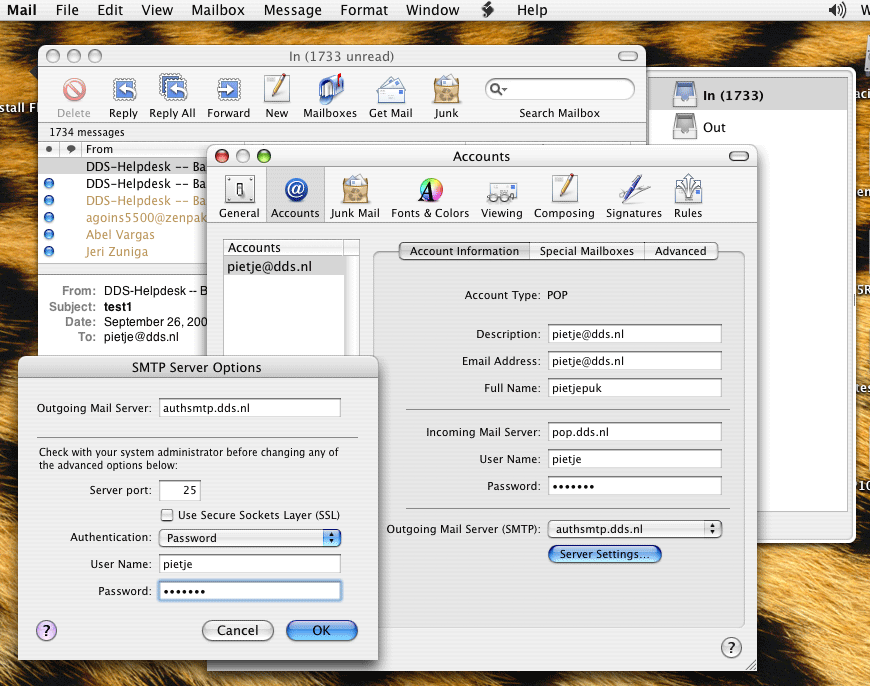Select the Accounts preferences icon
Viewport: 870px width, 686px height.
coord(295,189)
